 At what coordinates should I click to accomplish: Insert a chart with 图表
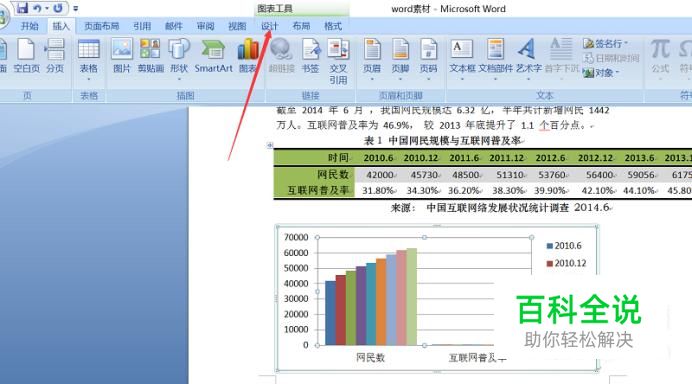pyautogui.click(x=248, y=56)
